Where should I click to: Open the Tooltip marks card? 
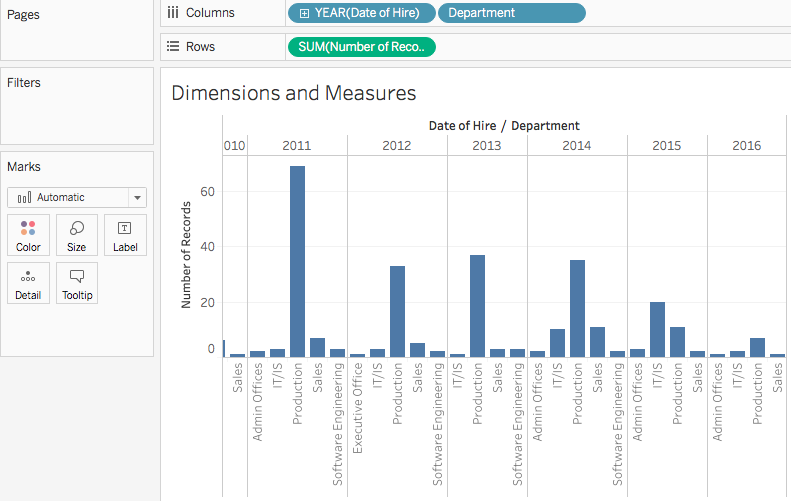tap(77, 283)
